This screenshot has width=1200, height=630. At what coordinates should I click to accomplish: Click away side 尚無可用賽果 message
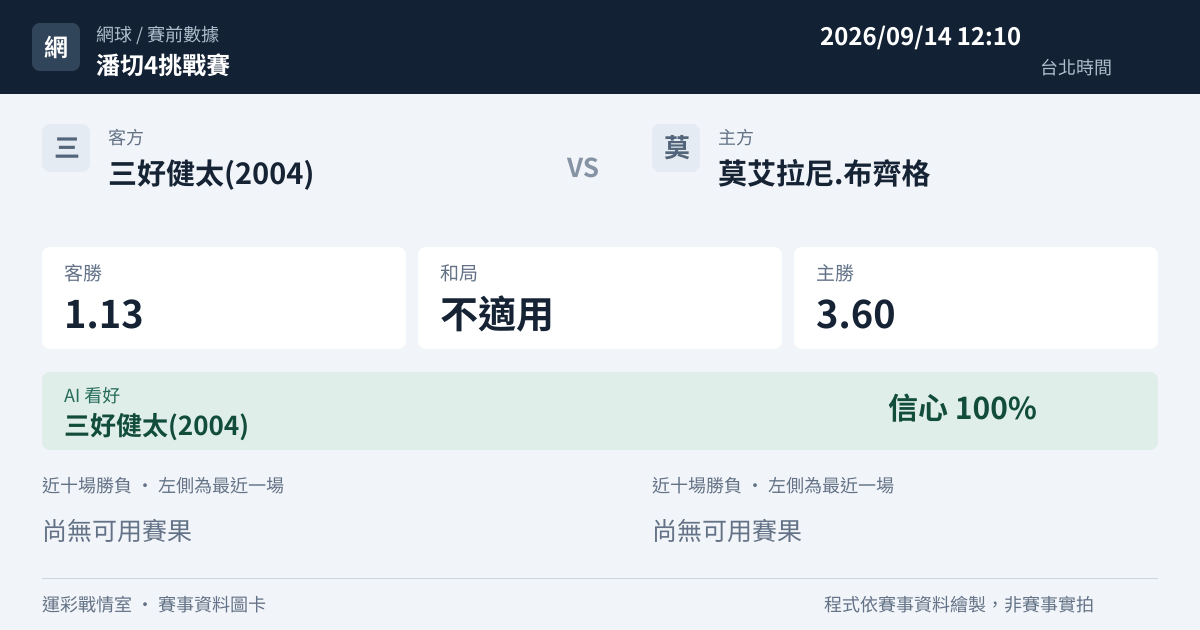tap(117, 531)
